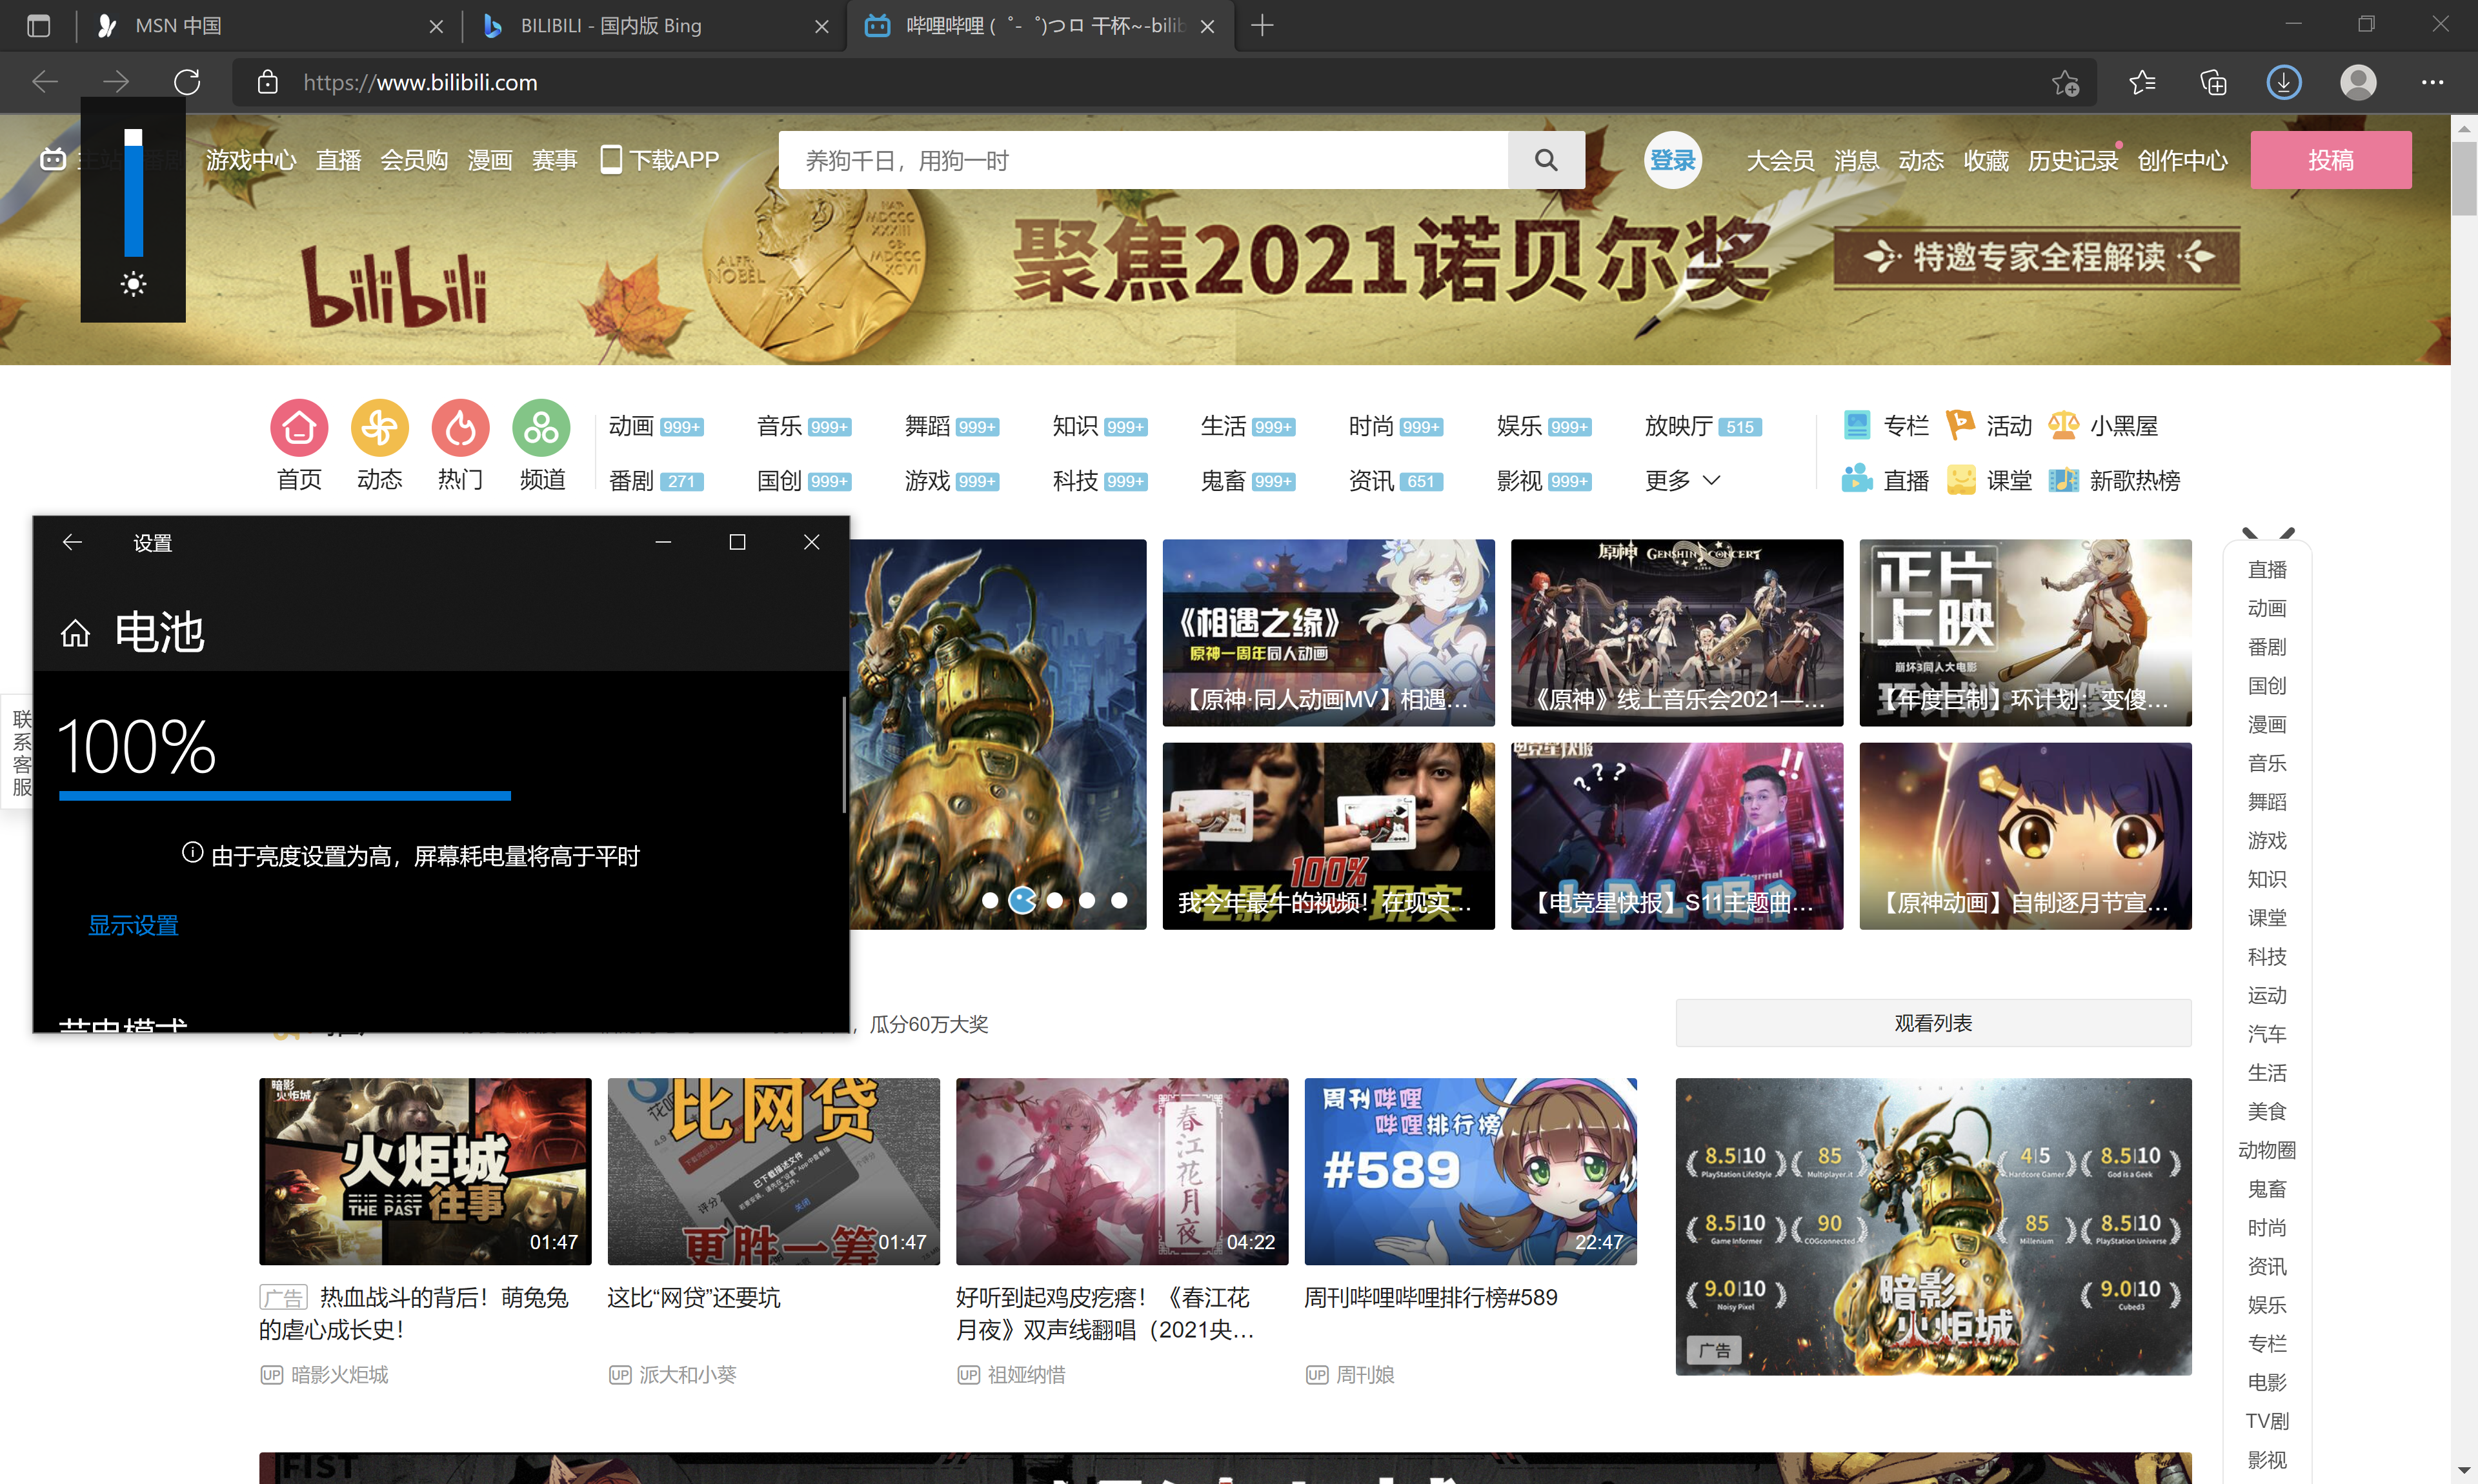Open 直播 icon link beside 课堂
Viewport: 2478px width, 1484px height.
(1886, 480)
